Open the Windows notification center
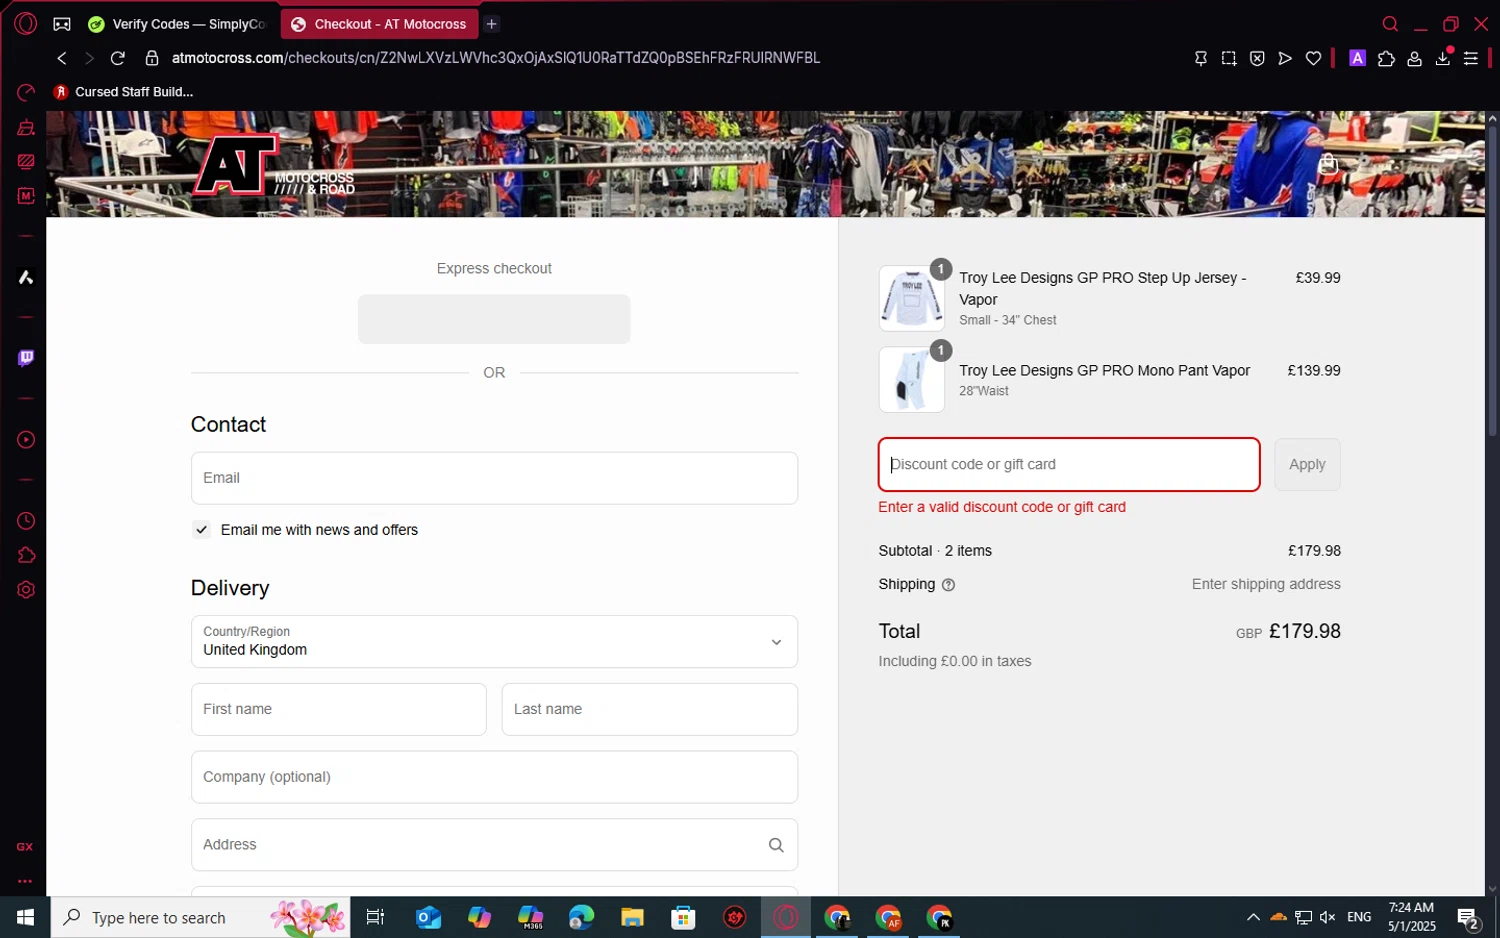 [x=1468, y=917]
